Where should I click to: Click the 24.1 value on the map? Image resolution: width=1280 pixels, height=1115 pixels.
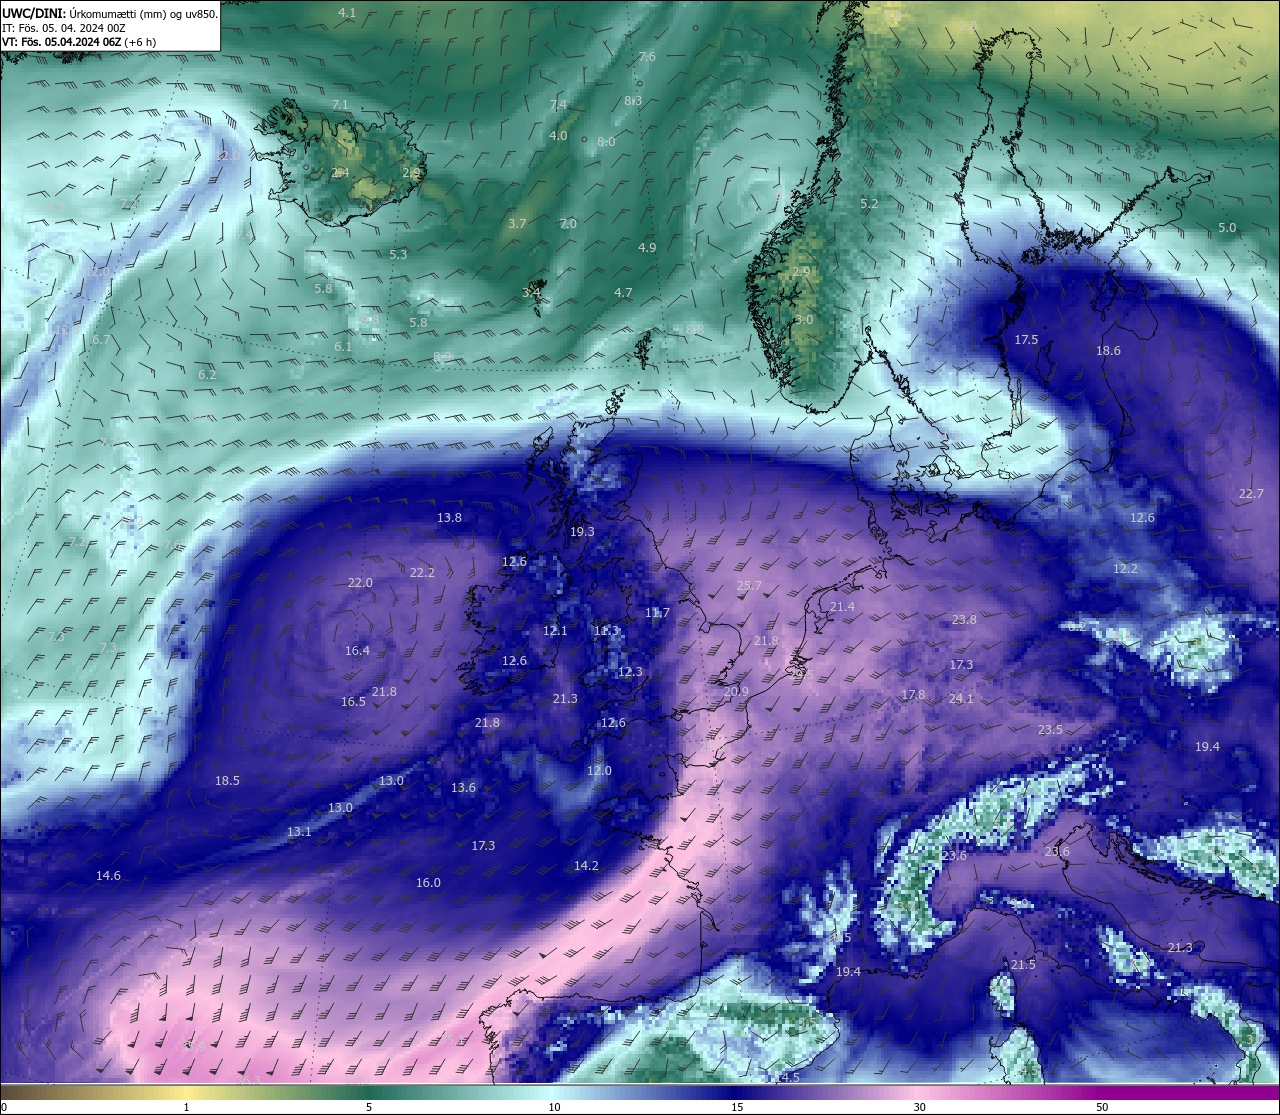coord(960,699)
